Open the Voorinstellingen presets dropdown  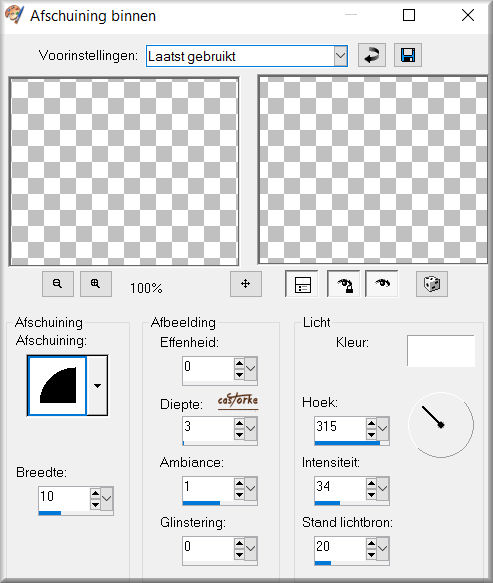pos(341,56)
